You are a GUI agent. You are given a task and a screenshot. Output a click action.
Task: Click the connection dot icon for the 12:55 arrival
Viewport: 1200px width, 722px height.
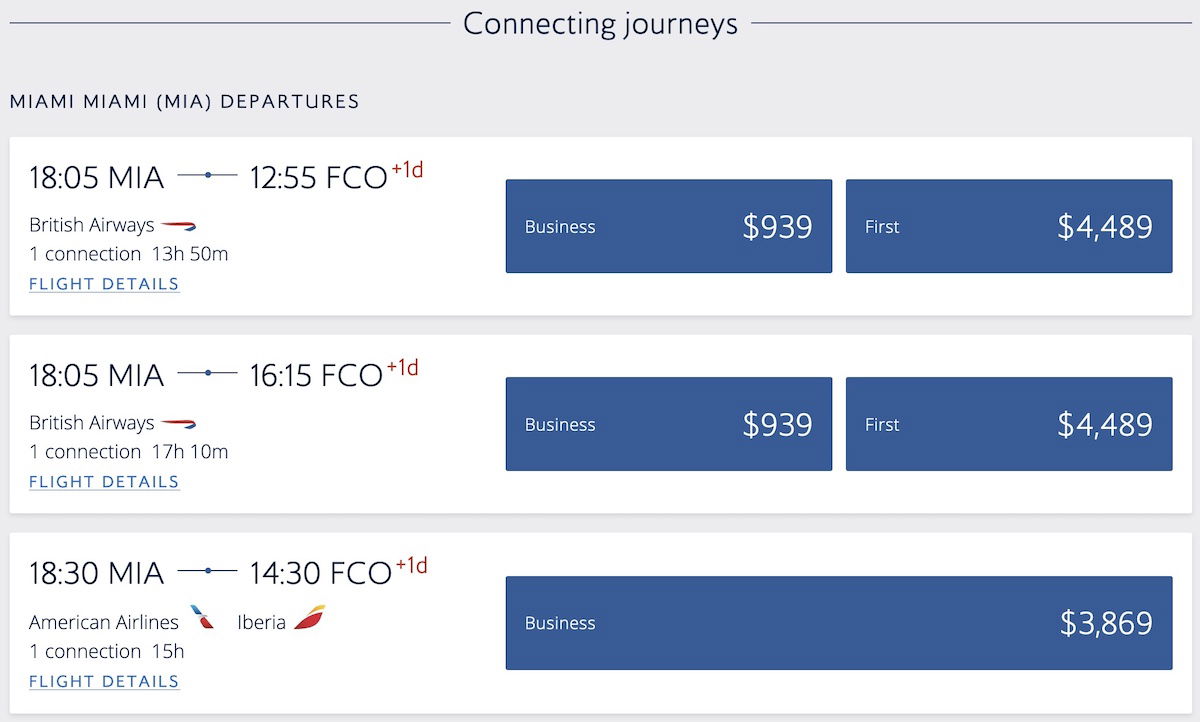207,176
